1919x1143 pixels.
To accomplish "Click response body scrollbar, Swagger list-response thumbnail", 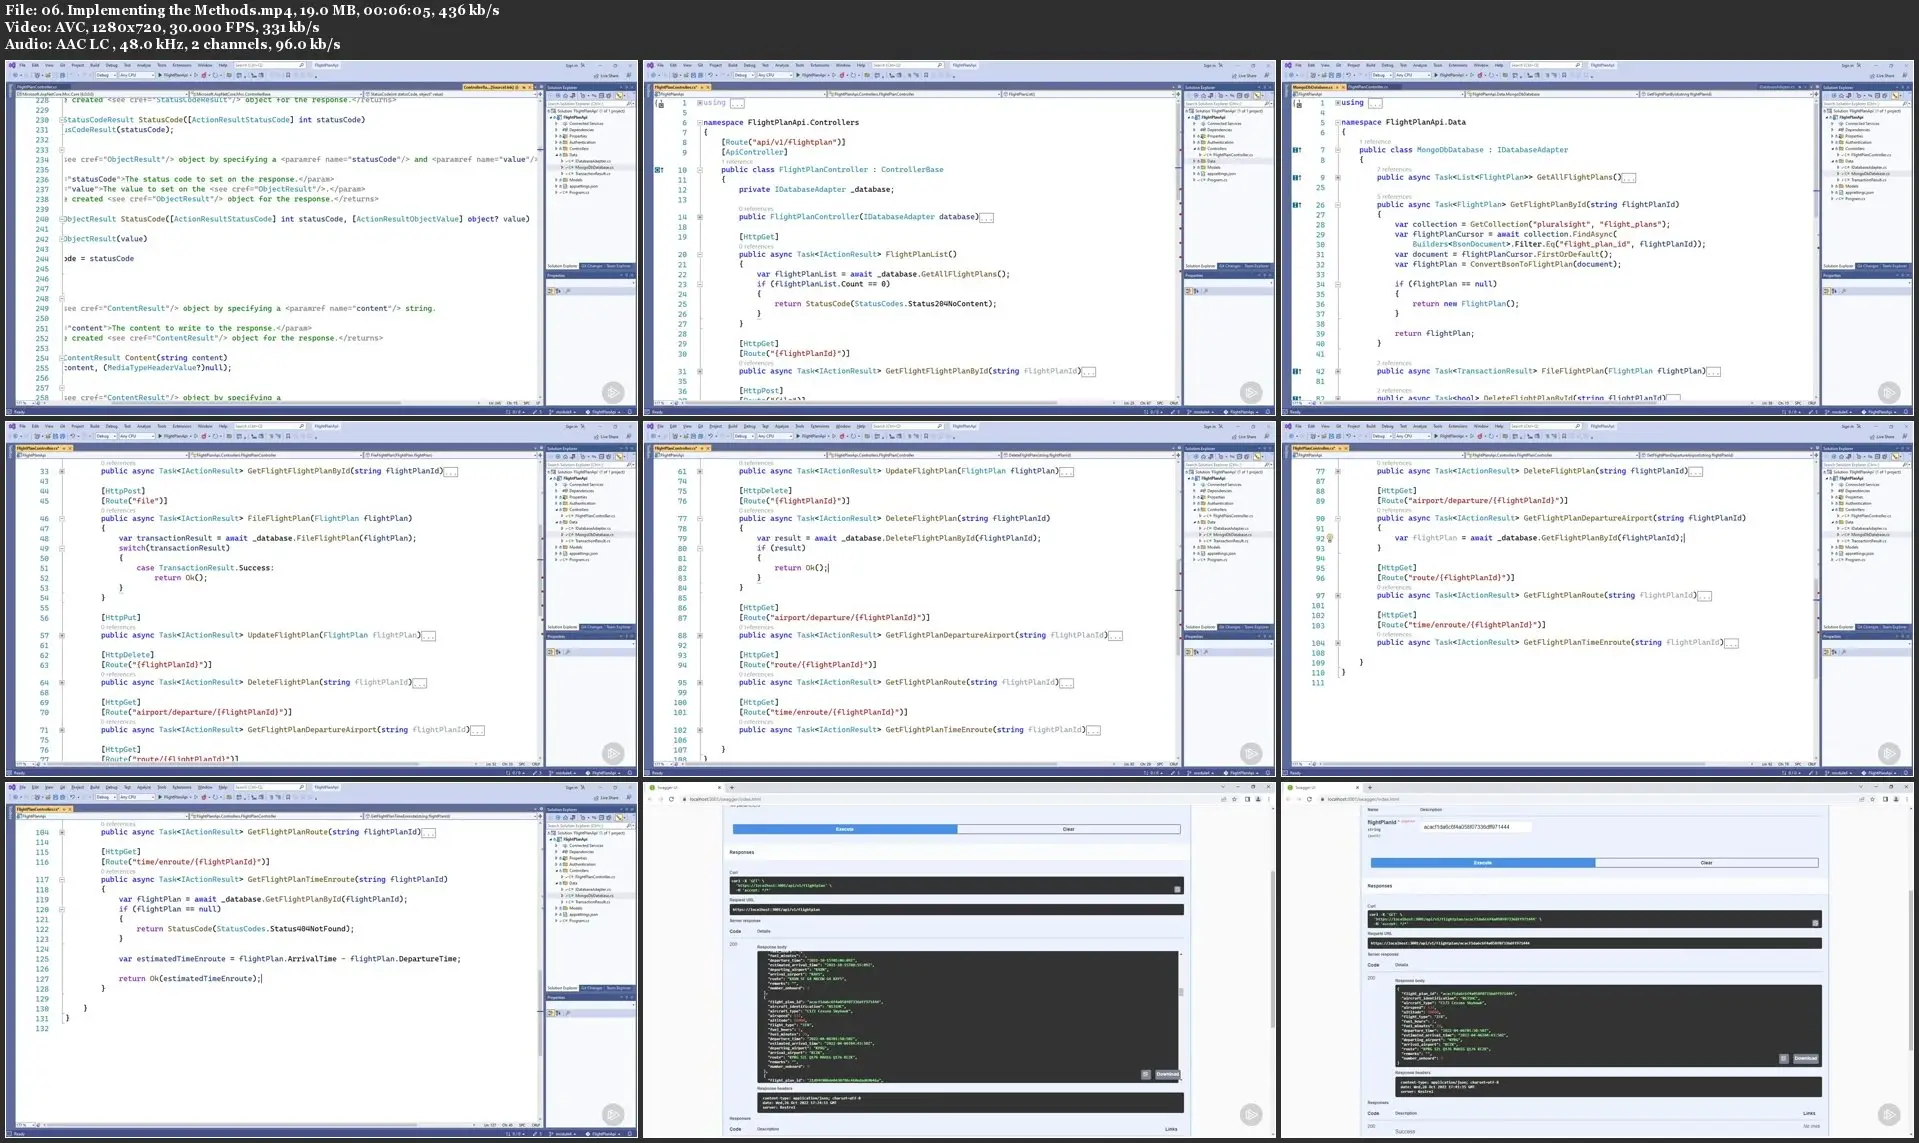I will (x=1181, y=992).
